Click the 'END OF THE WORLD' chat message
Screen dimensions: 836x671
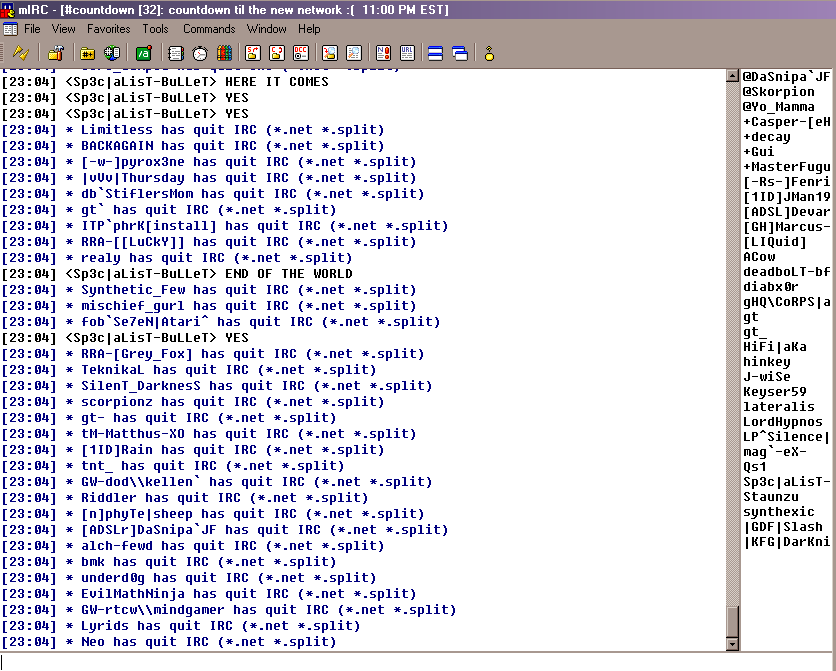[288, 273]
